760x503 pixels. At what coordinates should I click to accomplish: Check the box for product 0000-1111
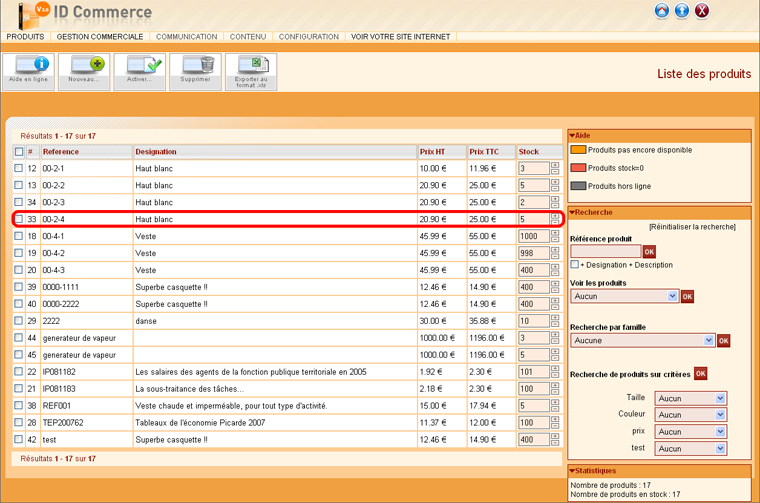(18, 287)
